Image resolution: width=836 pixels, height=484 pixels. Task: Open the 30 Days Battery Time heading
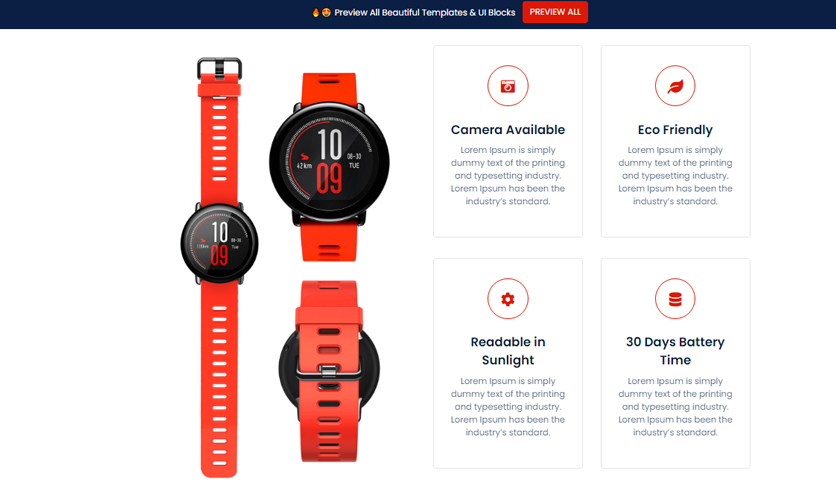pos(675,351)
